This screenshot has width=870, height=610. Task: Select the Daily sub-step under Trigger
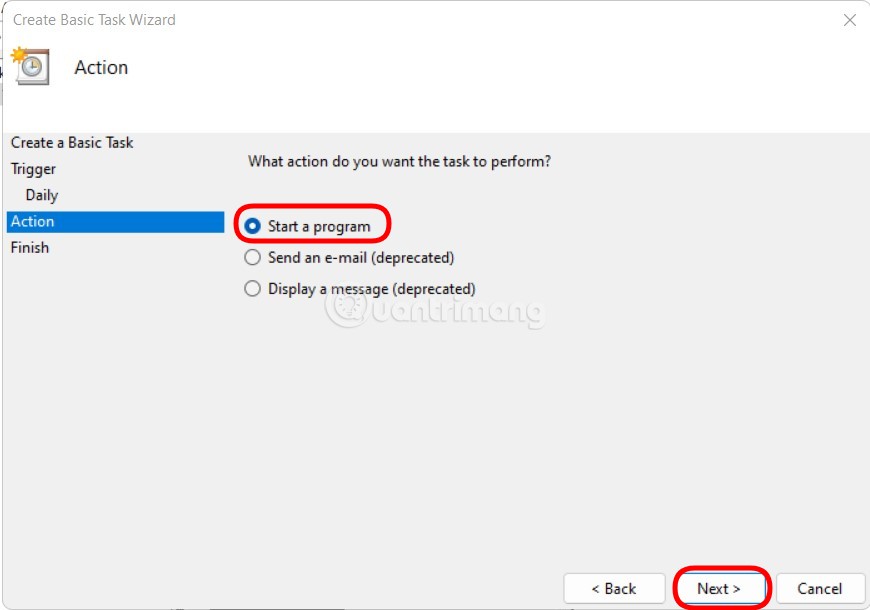click(42, 195)
